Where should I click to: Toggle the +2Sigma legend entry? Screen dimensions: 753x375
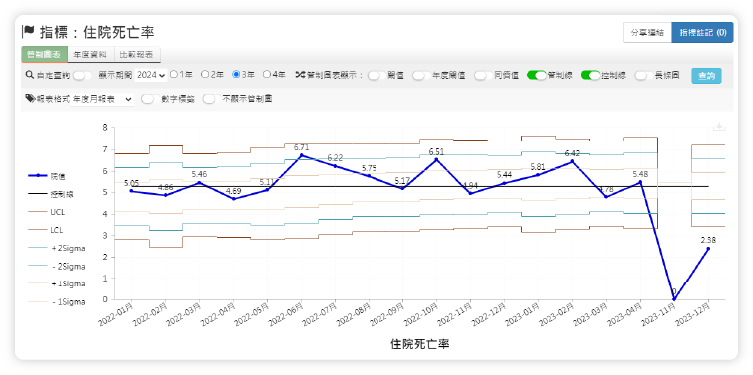point(58,248)
